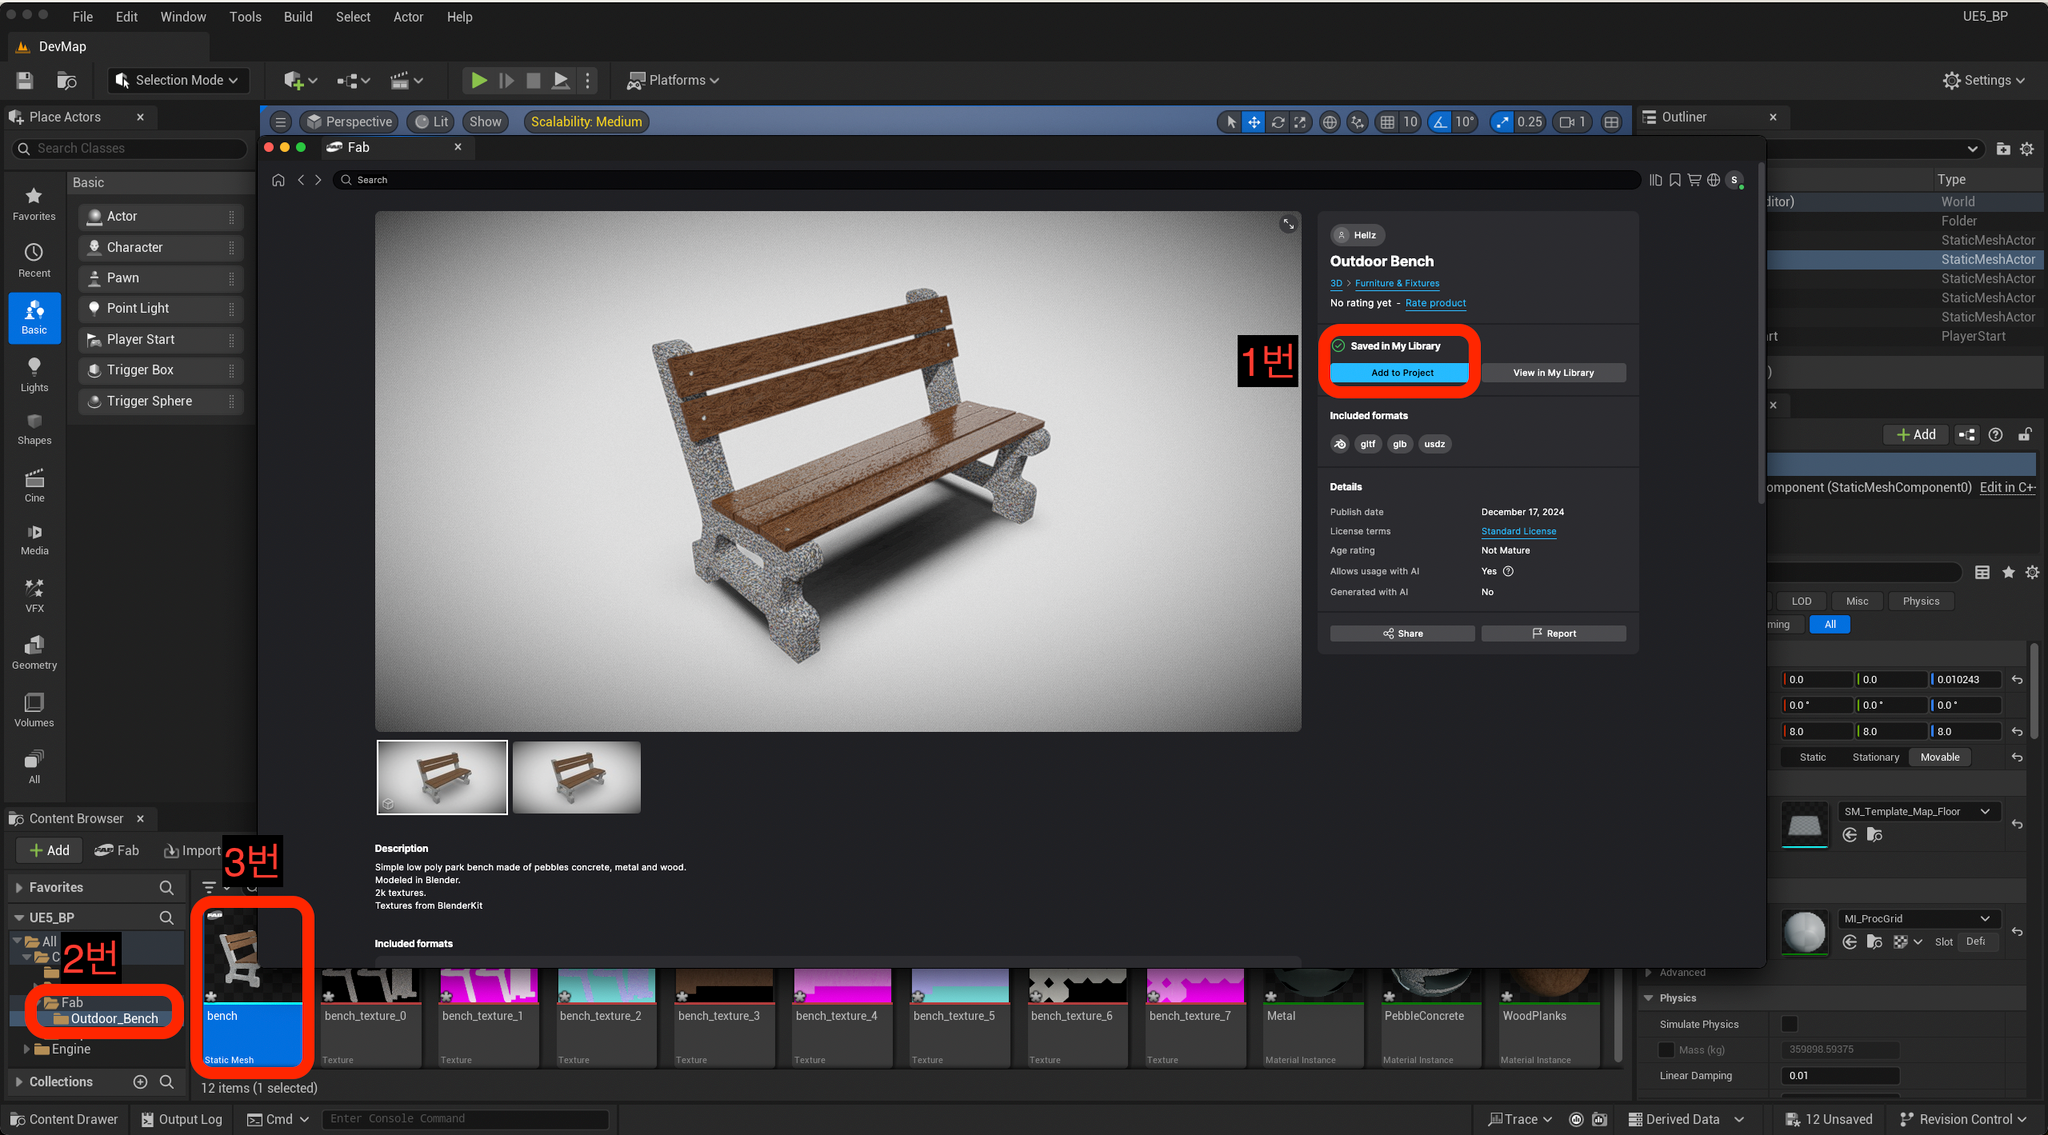The image size is (2048, 1135).
Task: Enable the Mass (kg) override checkbox
Action: point(1665,1050)
